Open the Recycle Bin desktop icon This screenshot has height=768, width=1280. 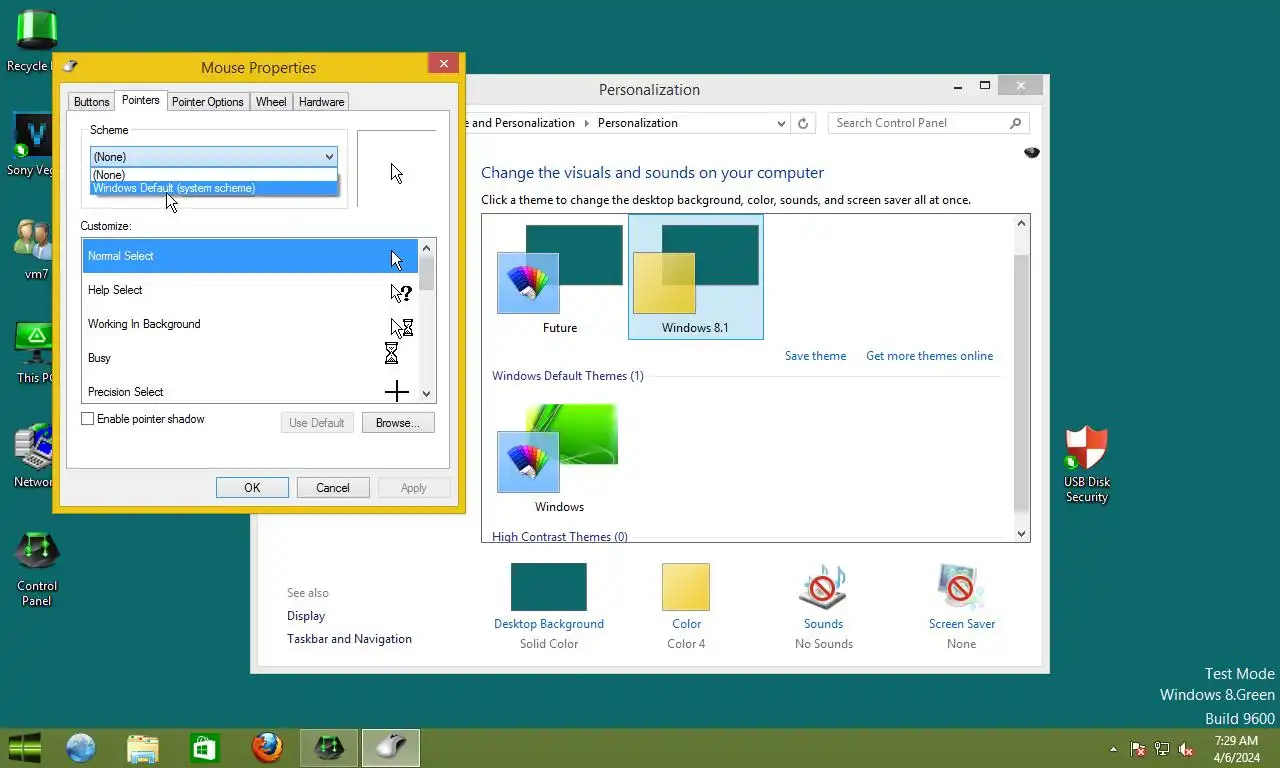pyautogui.click(x=37, y=42)
